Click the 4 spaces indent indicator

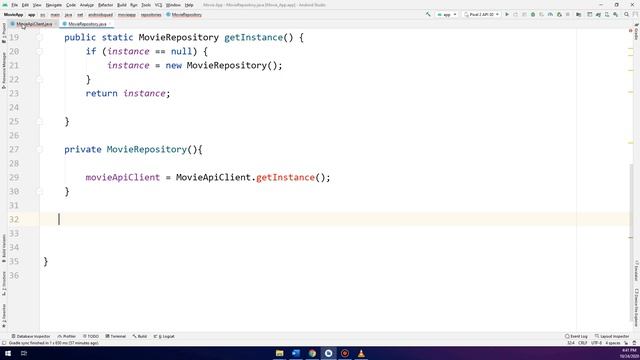(x=613, y=343)
